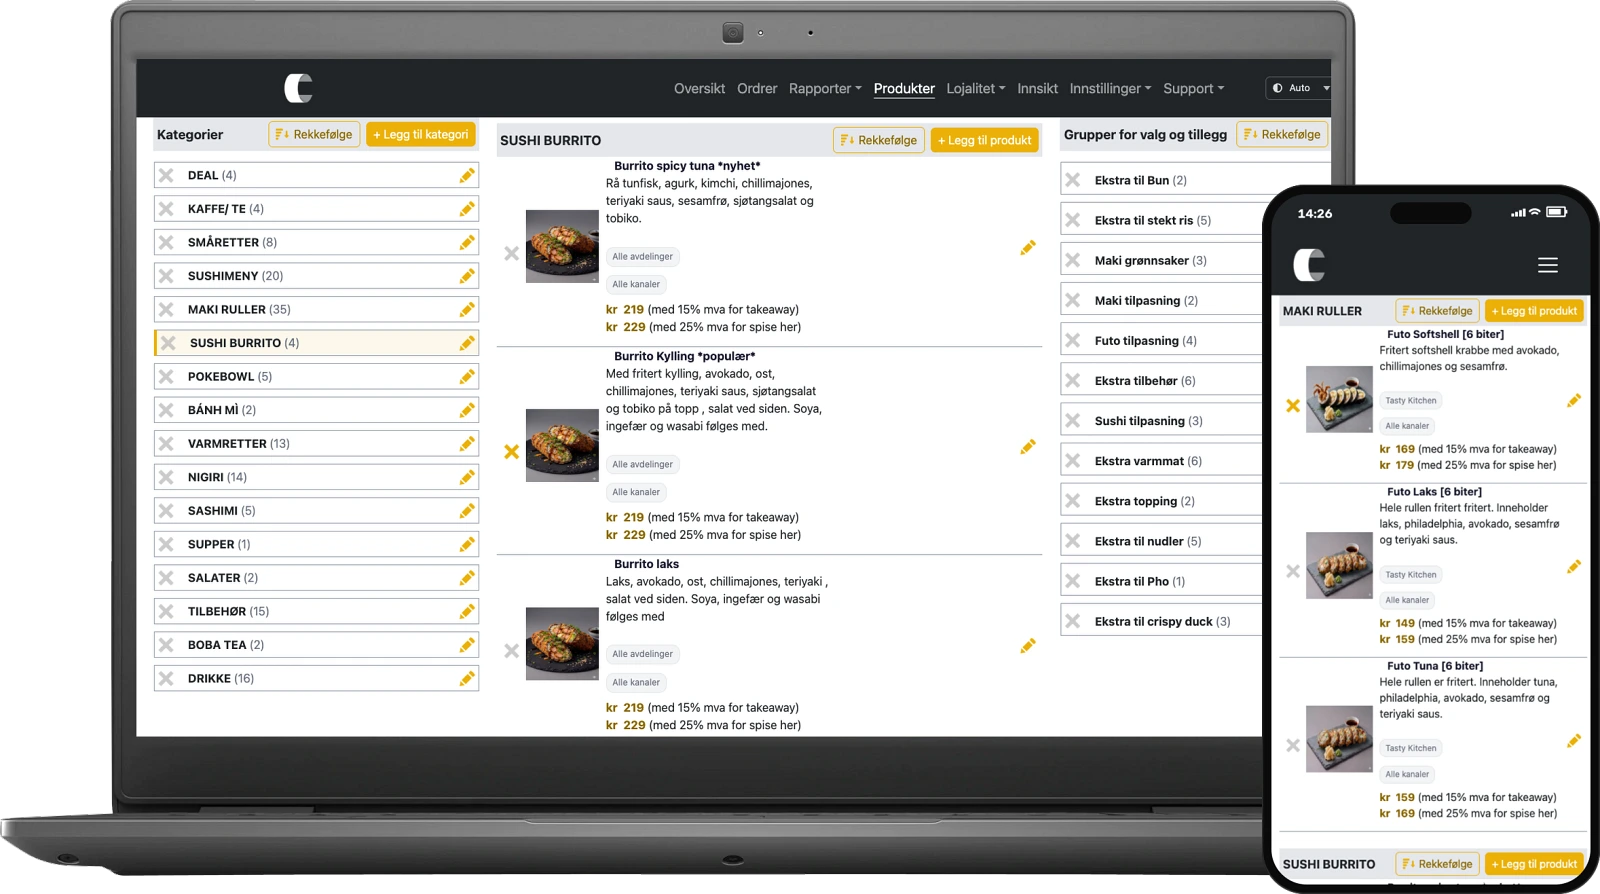Remove the NIGIRI category with X
This screenshot has width=1600, height=894.
(x=166, y=477)
